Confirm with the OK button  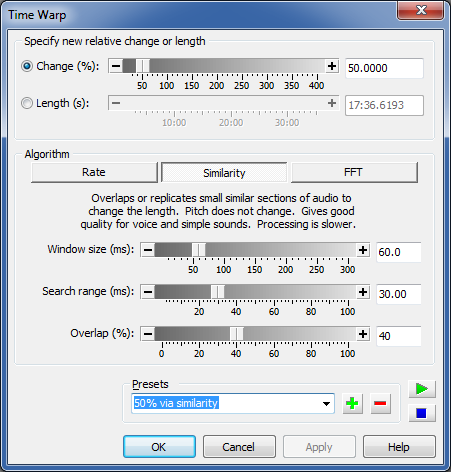(x=159, y=447)
